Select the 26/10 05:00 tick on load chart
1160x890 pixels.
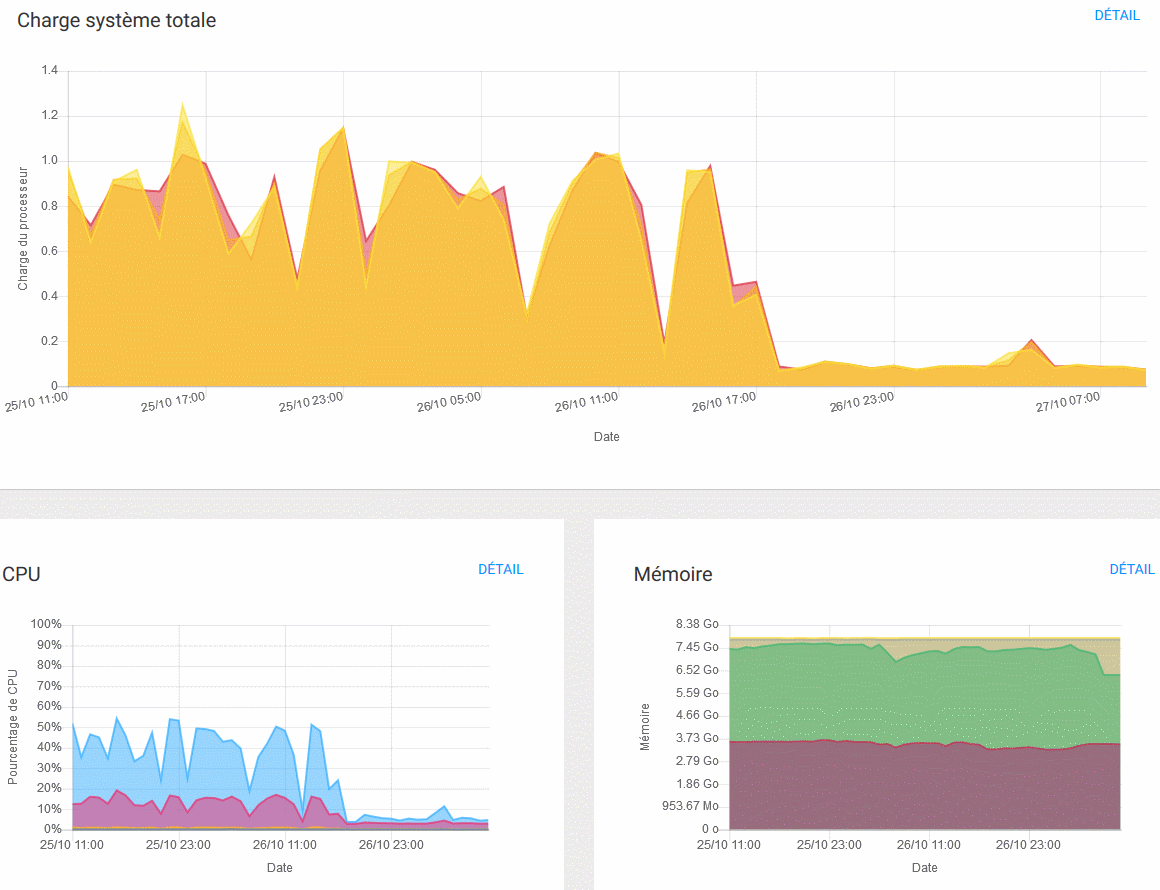pyautogui.click(x=448, y=402)
